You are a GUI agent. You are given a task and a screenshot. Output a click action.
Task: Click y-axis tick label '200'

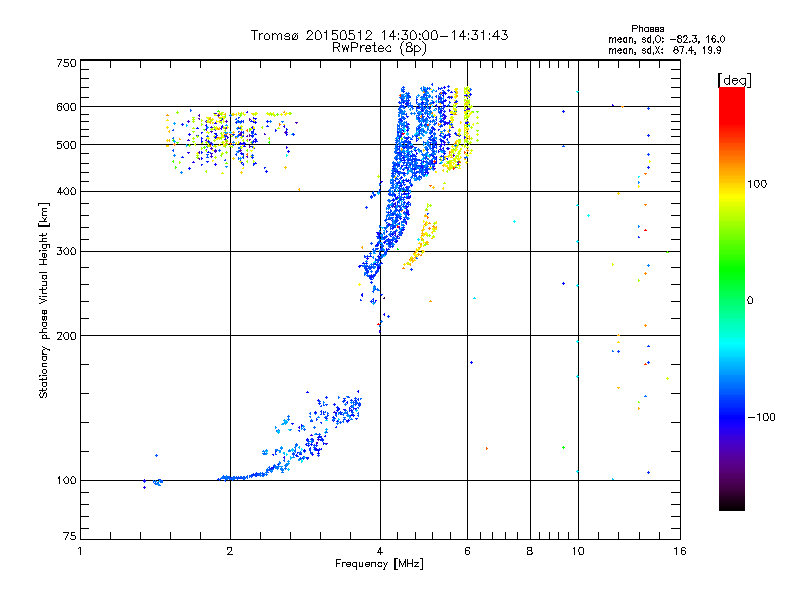click(x=66, y=336)
